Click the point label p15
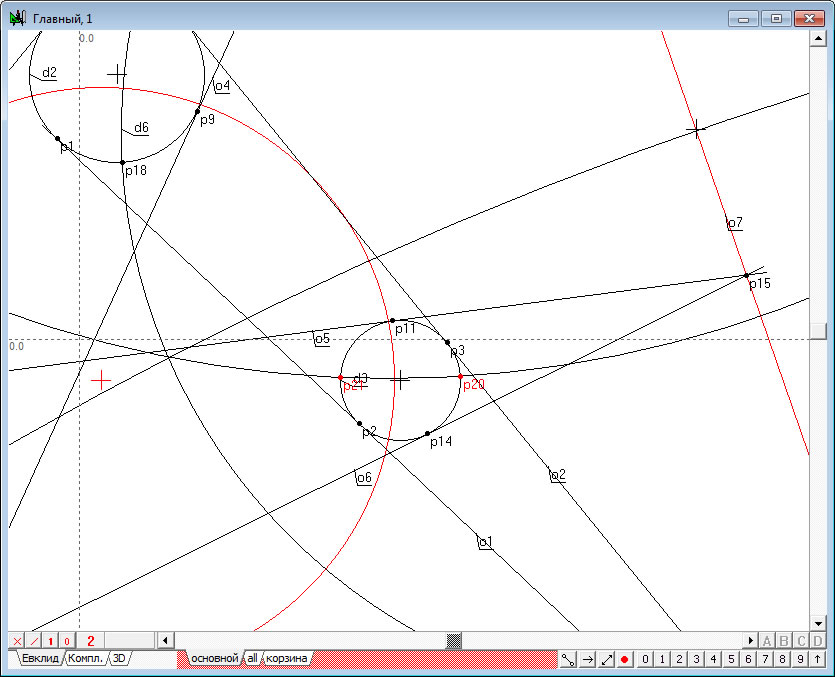 760,284
